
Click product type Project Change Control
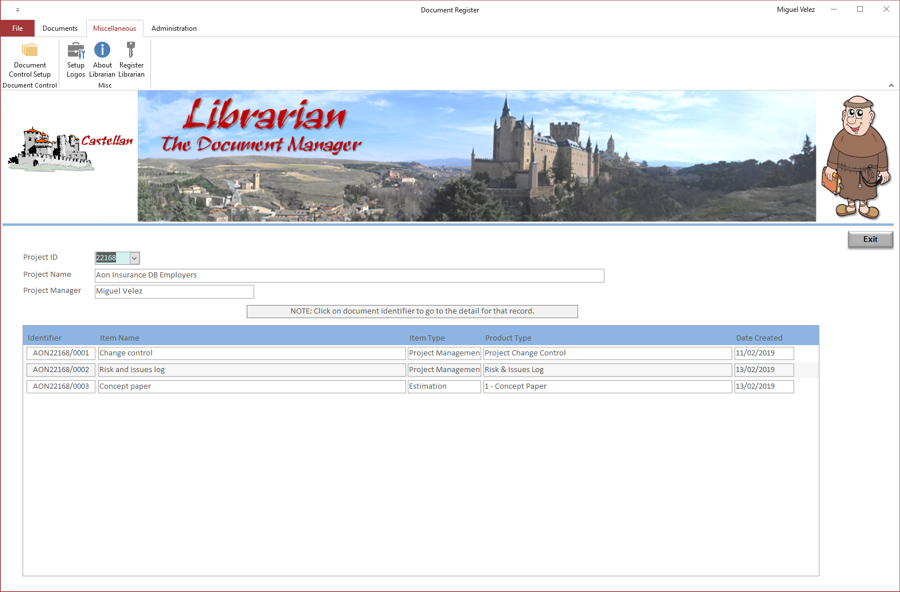pos(607,353)
